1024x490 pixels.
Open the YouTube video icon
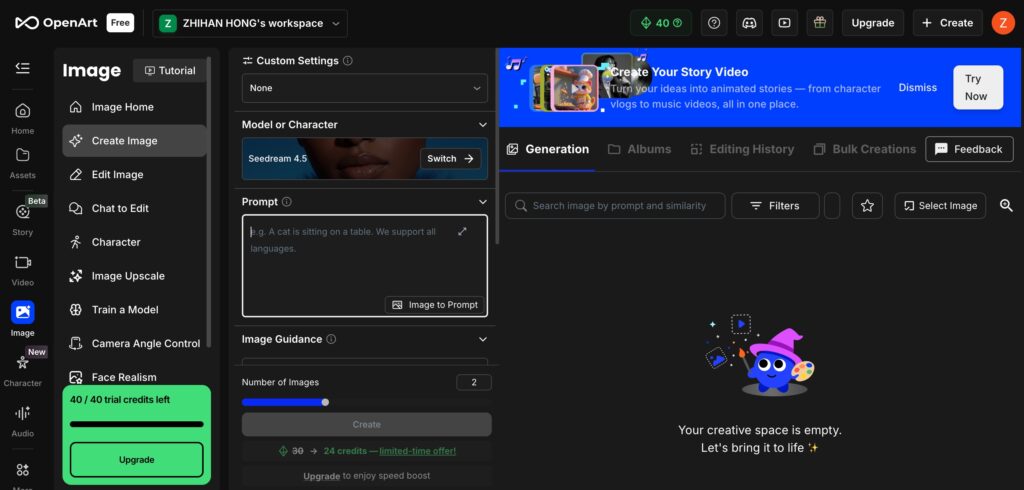point(785,23)
